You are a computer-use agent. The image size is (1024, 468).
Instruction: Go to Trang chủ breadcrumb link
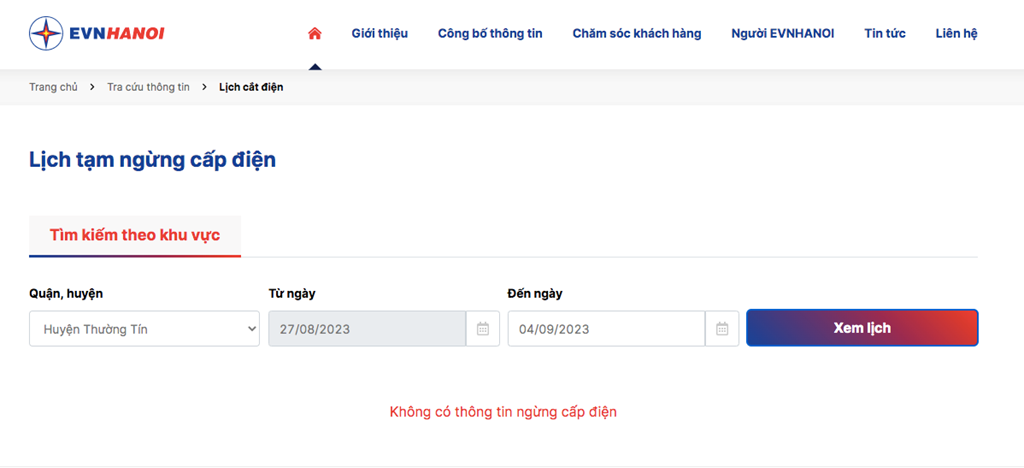click(x=53, y=87)
